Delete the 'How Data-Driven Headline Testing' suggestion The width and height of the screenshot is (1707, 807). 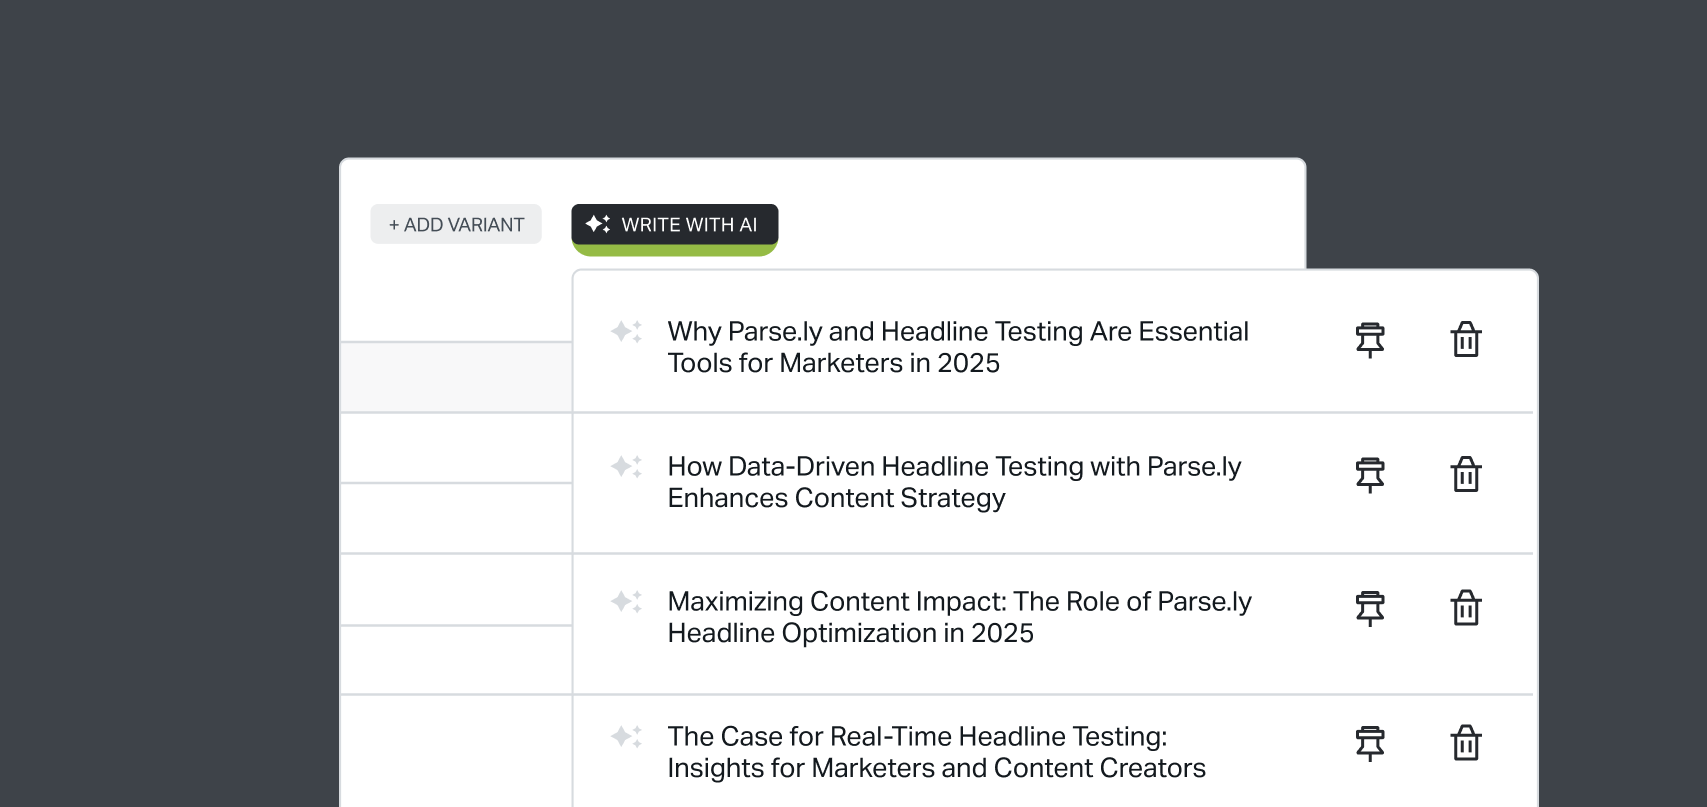click(x=1466, y=475)
